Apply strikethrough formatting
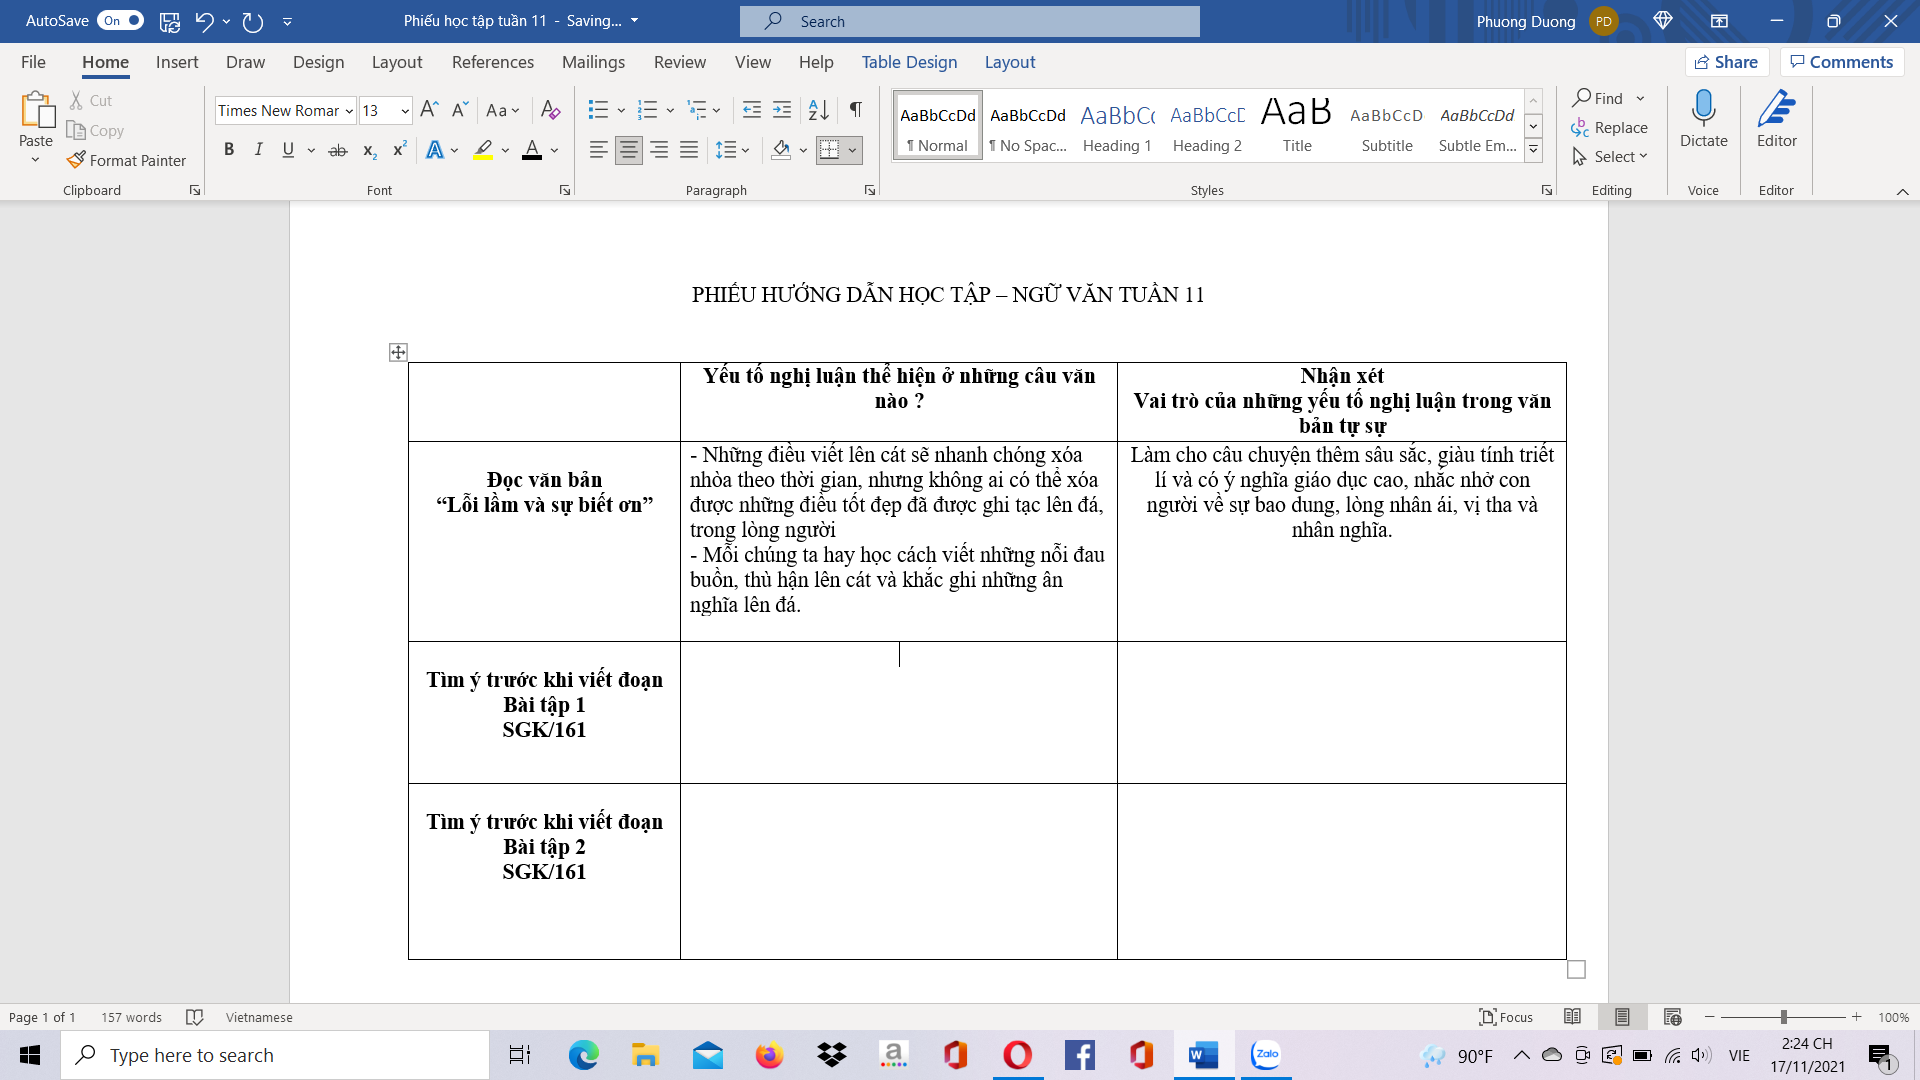This screenshot has height=1080, width=1920. point(338,150)
